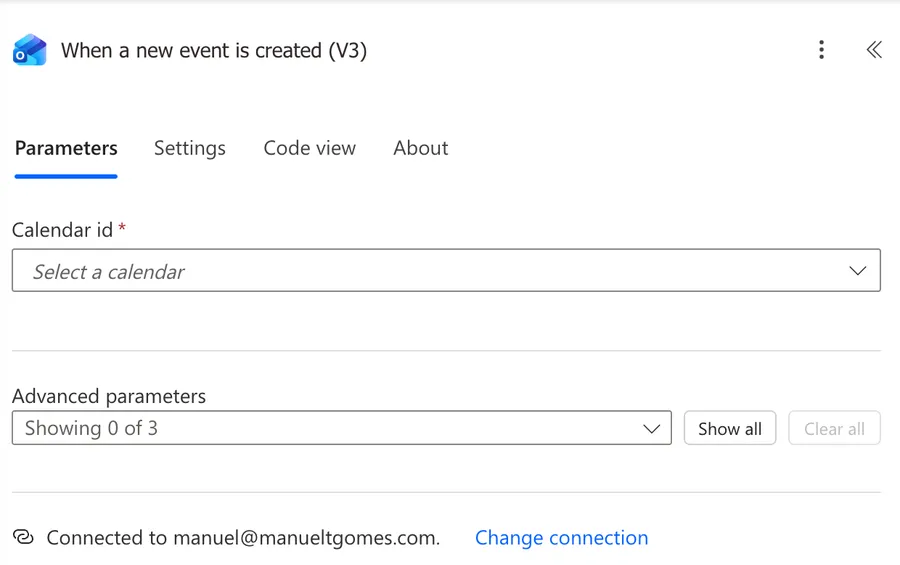Expand the Showing 0 of 3 dropdown
Screen dimensions: 900x565
(330, 429)
